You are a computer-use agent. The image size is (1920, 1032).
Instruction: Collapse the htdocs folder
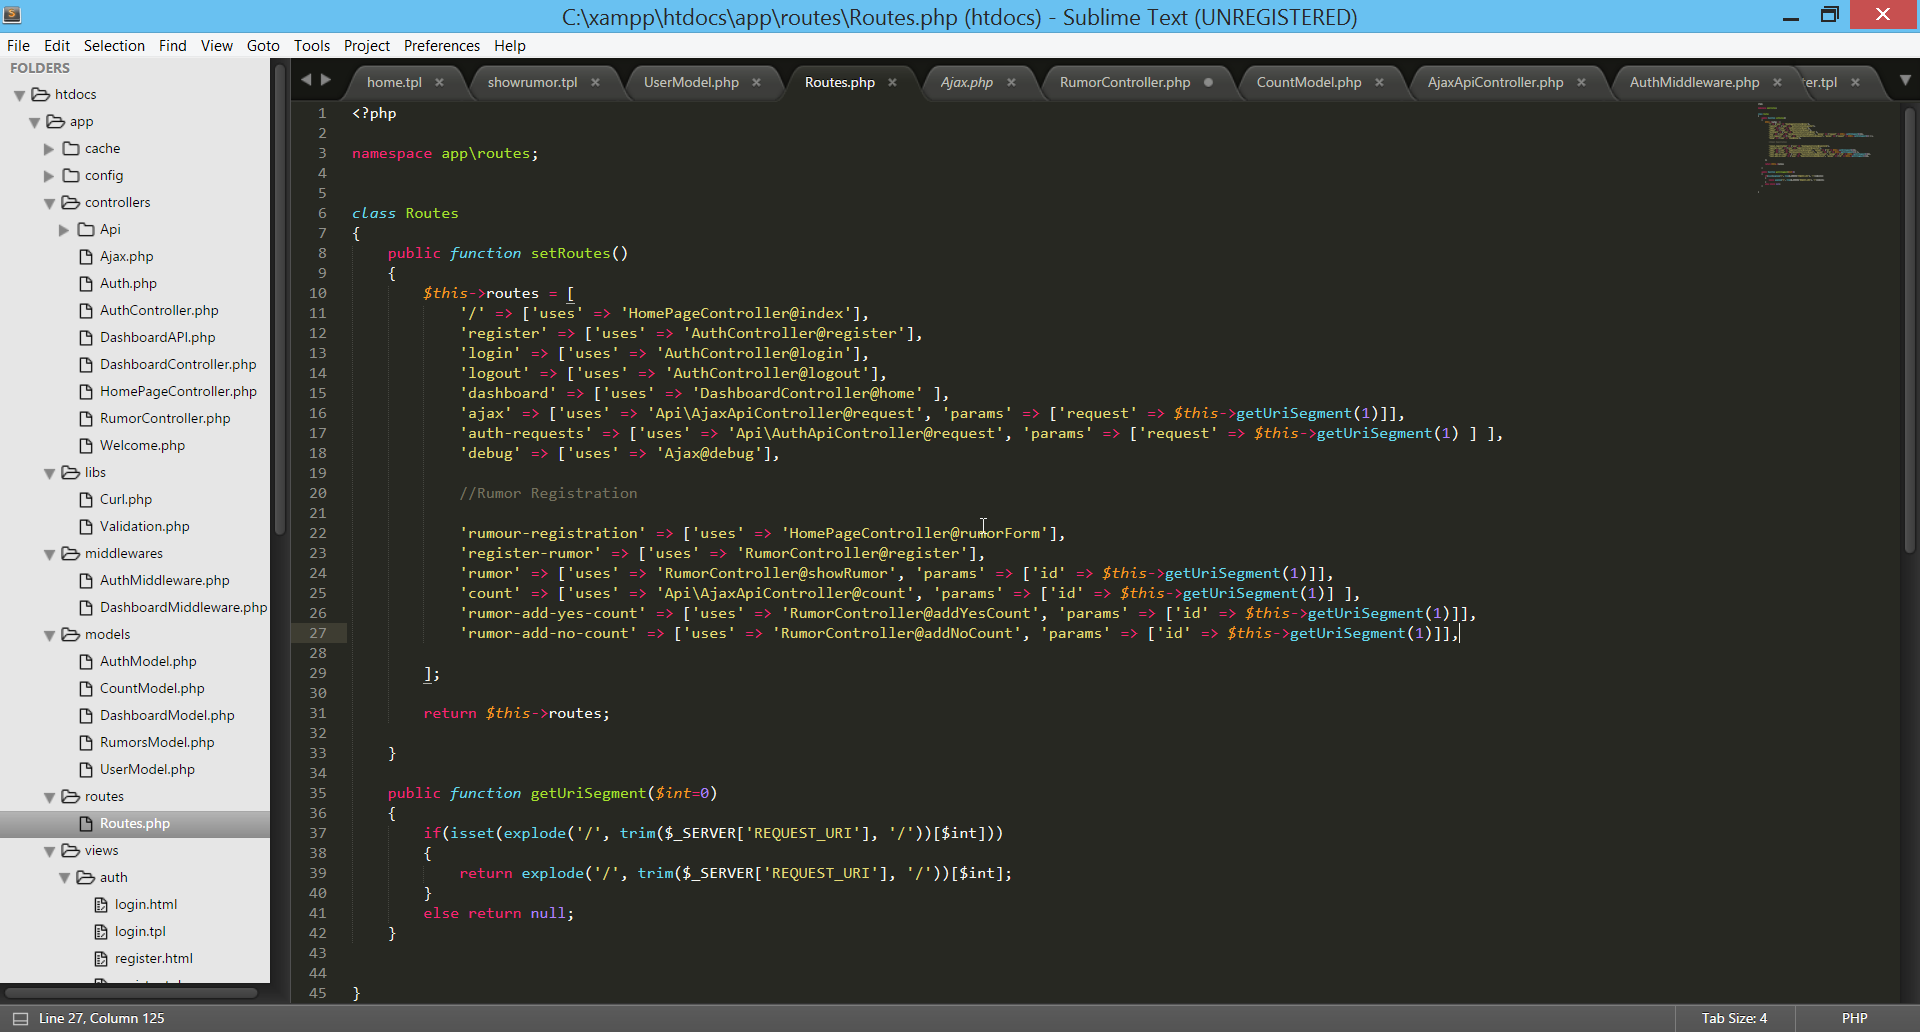click(20, 95)
